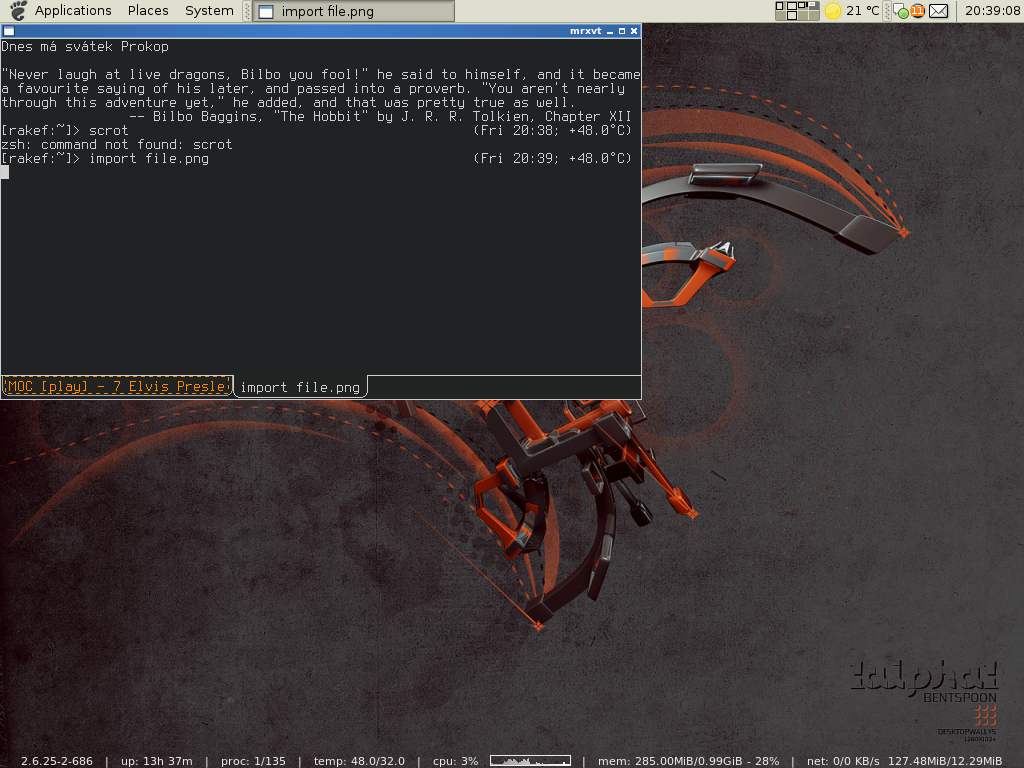1024x768 pixels.
Task: Click 'zsh: command not found: scrot' line
Action: click(117, 144)
